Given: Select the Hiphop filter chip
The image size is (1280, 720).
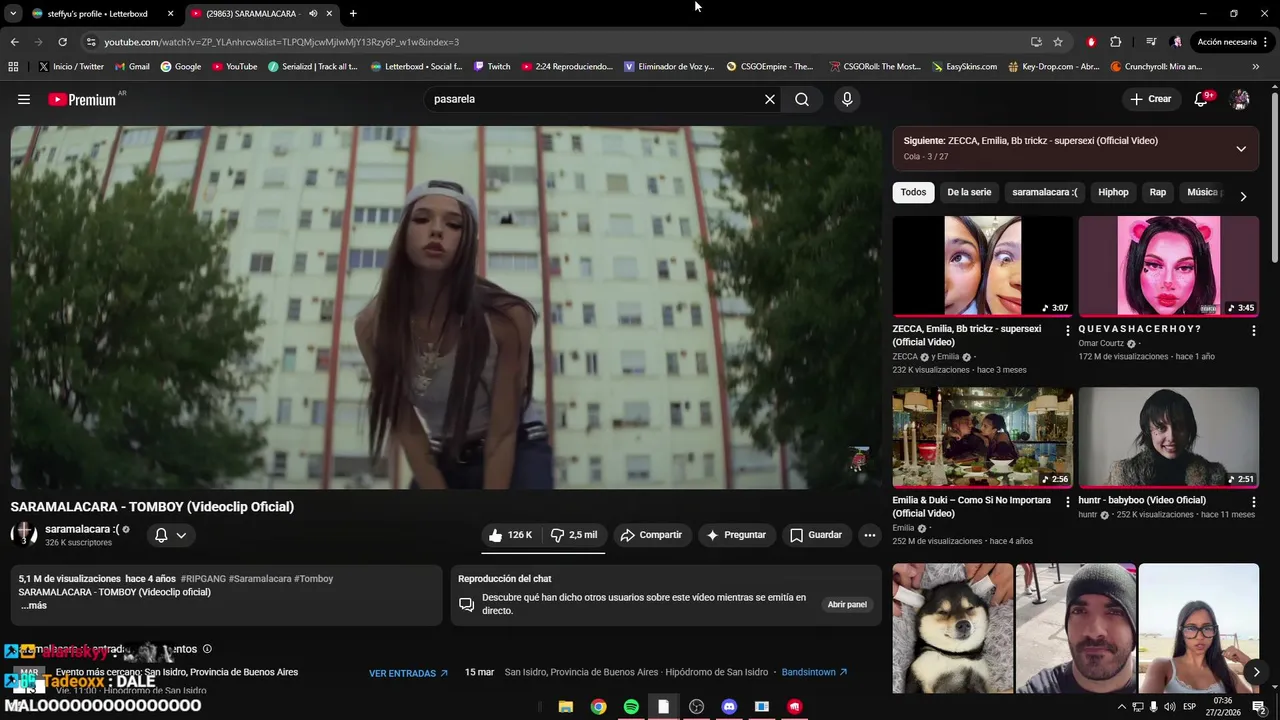Looking at the screenshot, I should (x=1113, y=192).
